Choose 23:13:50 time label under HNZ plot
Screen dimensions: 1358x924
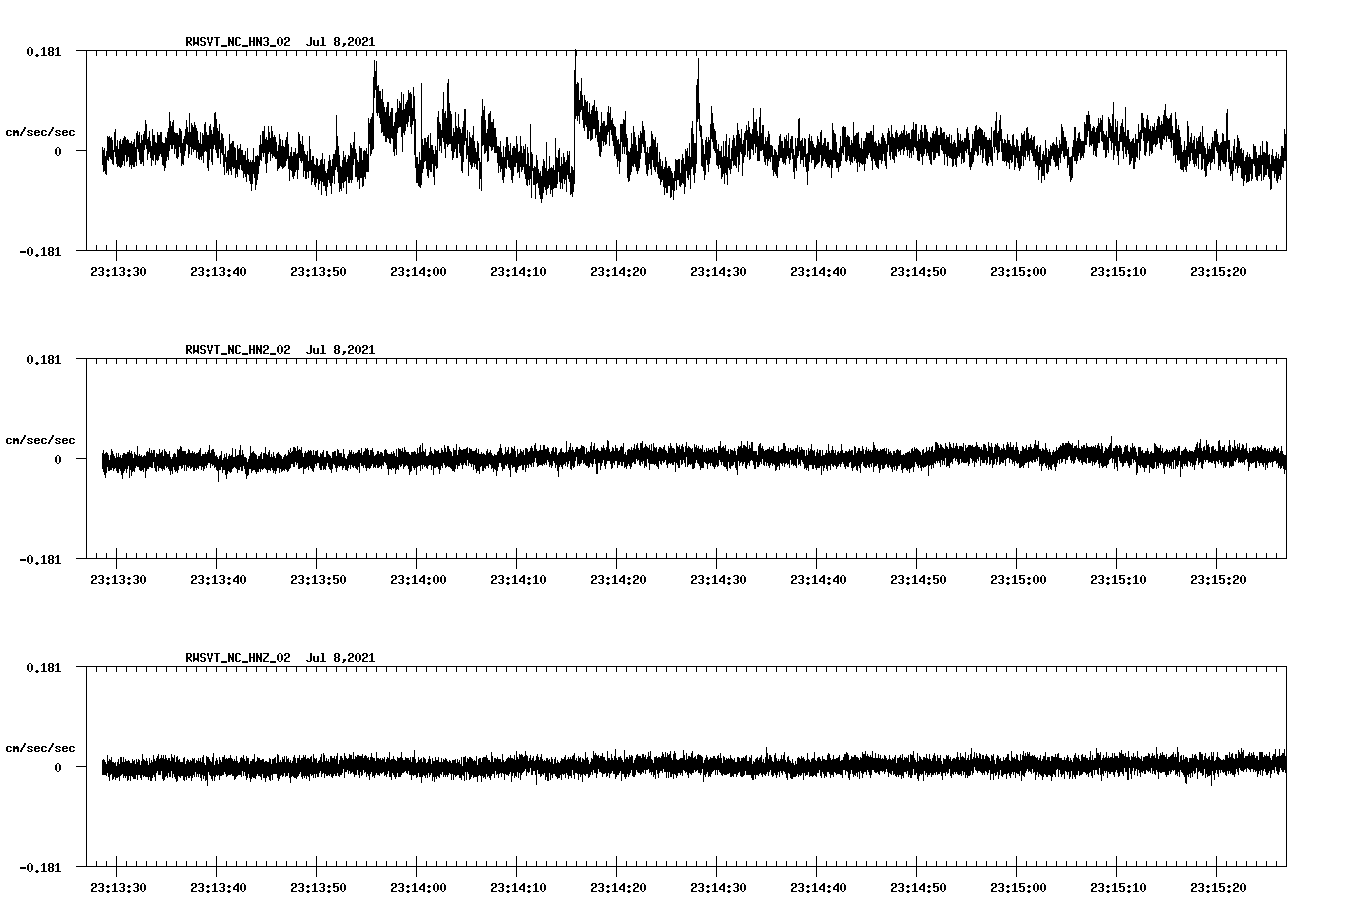[x=318, y=888]
